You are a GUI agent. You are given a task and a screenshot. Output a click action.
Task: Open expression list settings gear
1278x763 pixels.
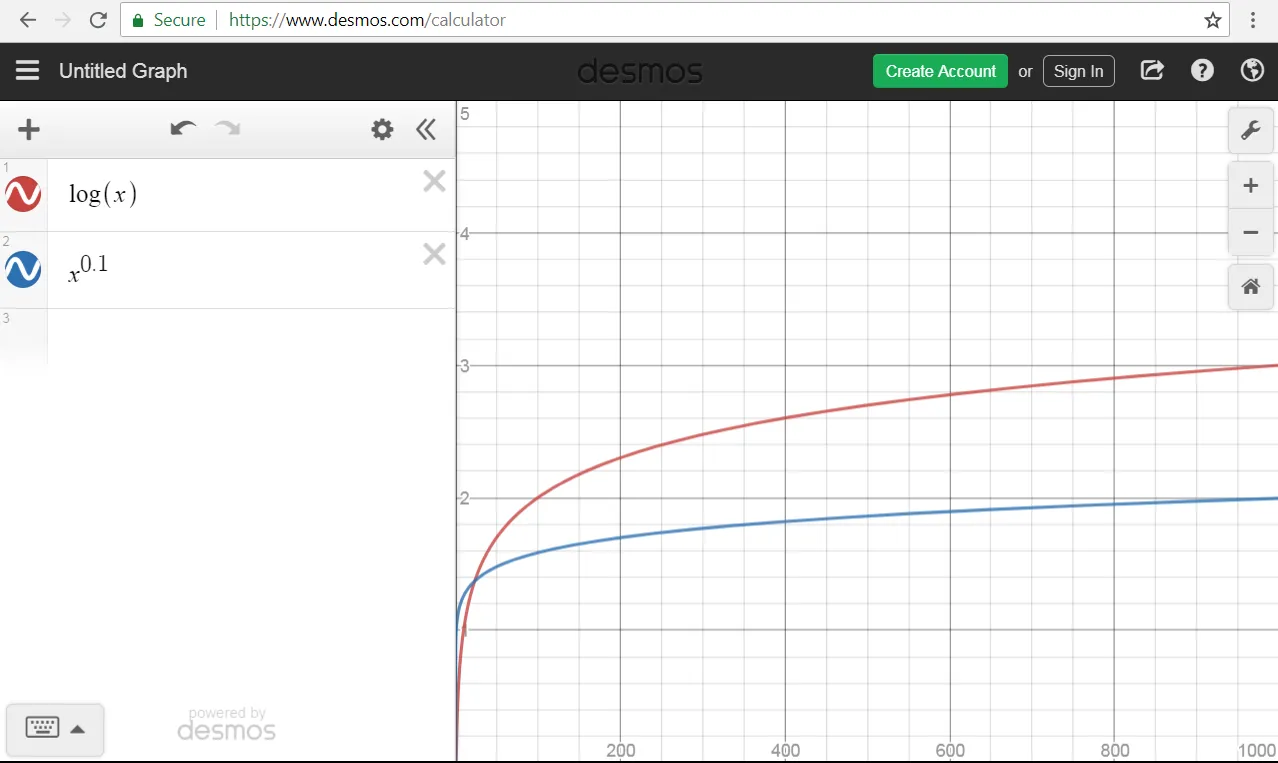point(382,129)
